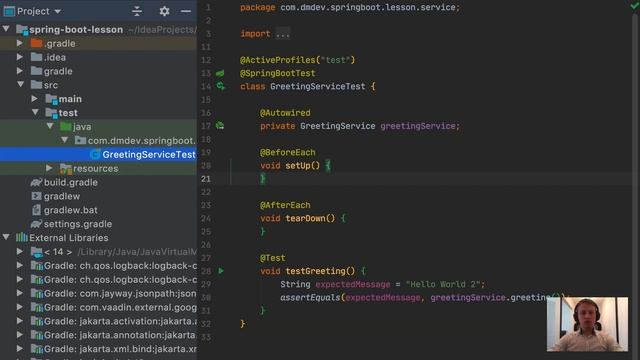640x360 pixels.
Task: Select Gradle: jakarta.activation library
Action: pos(120,321)
